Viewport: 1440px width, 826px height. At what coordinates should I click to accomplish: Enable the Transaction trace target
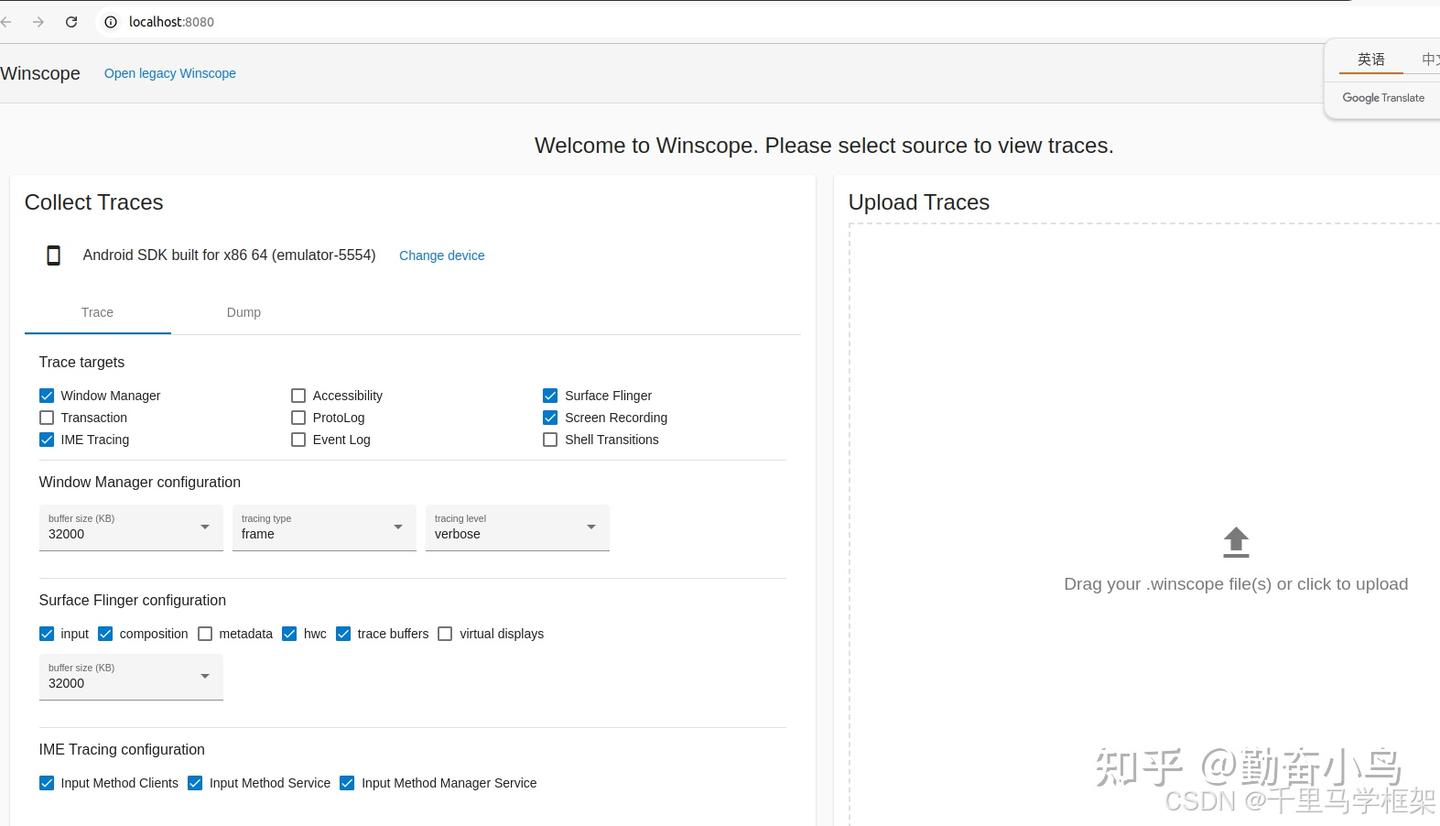[47, 418]
